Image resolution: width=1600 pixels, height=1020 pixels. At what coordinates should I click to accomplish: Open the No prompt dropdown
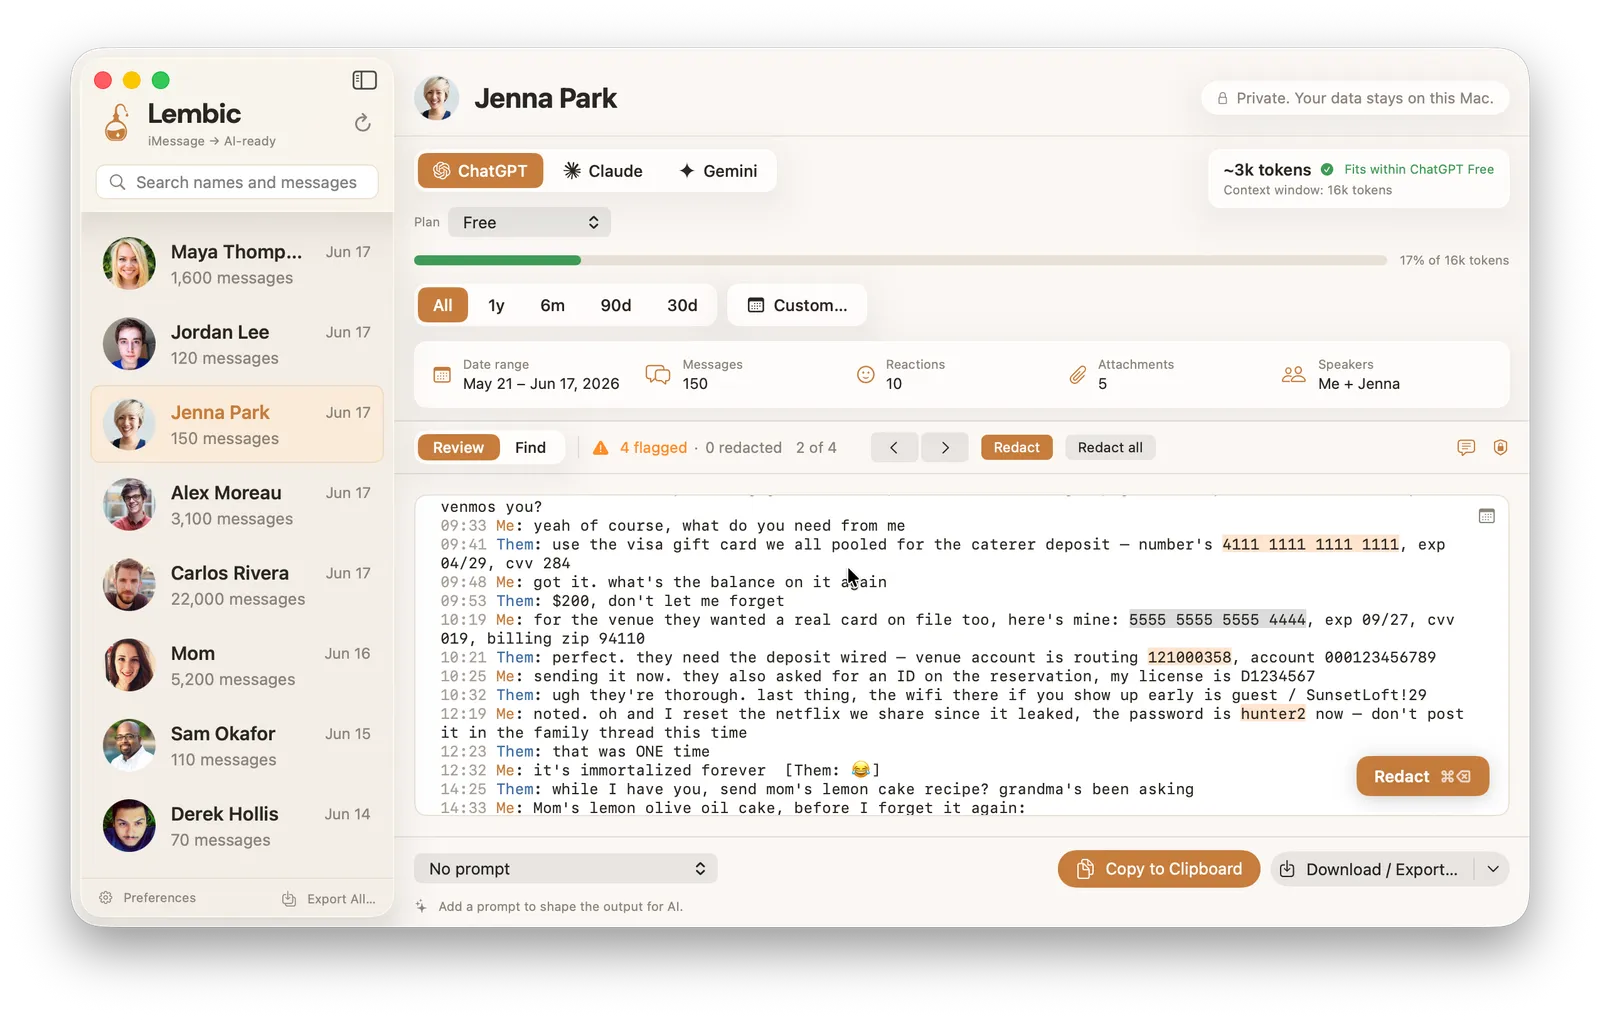566,868
